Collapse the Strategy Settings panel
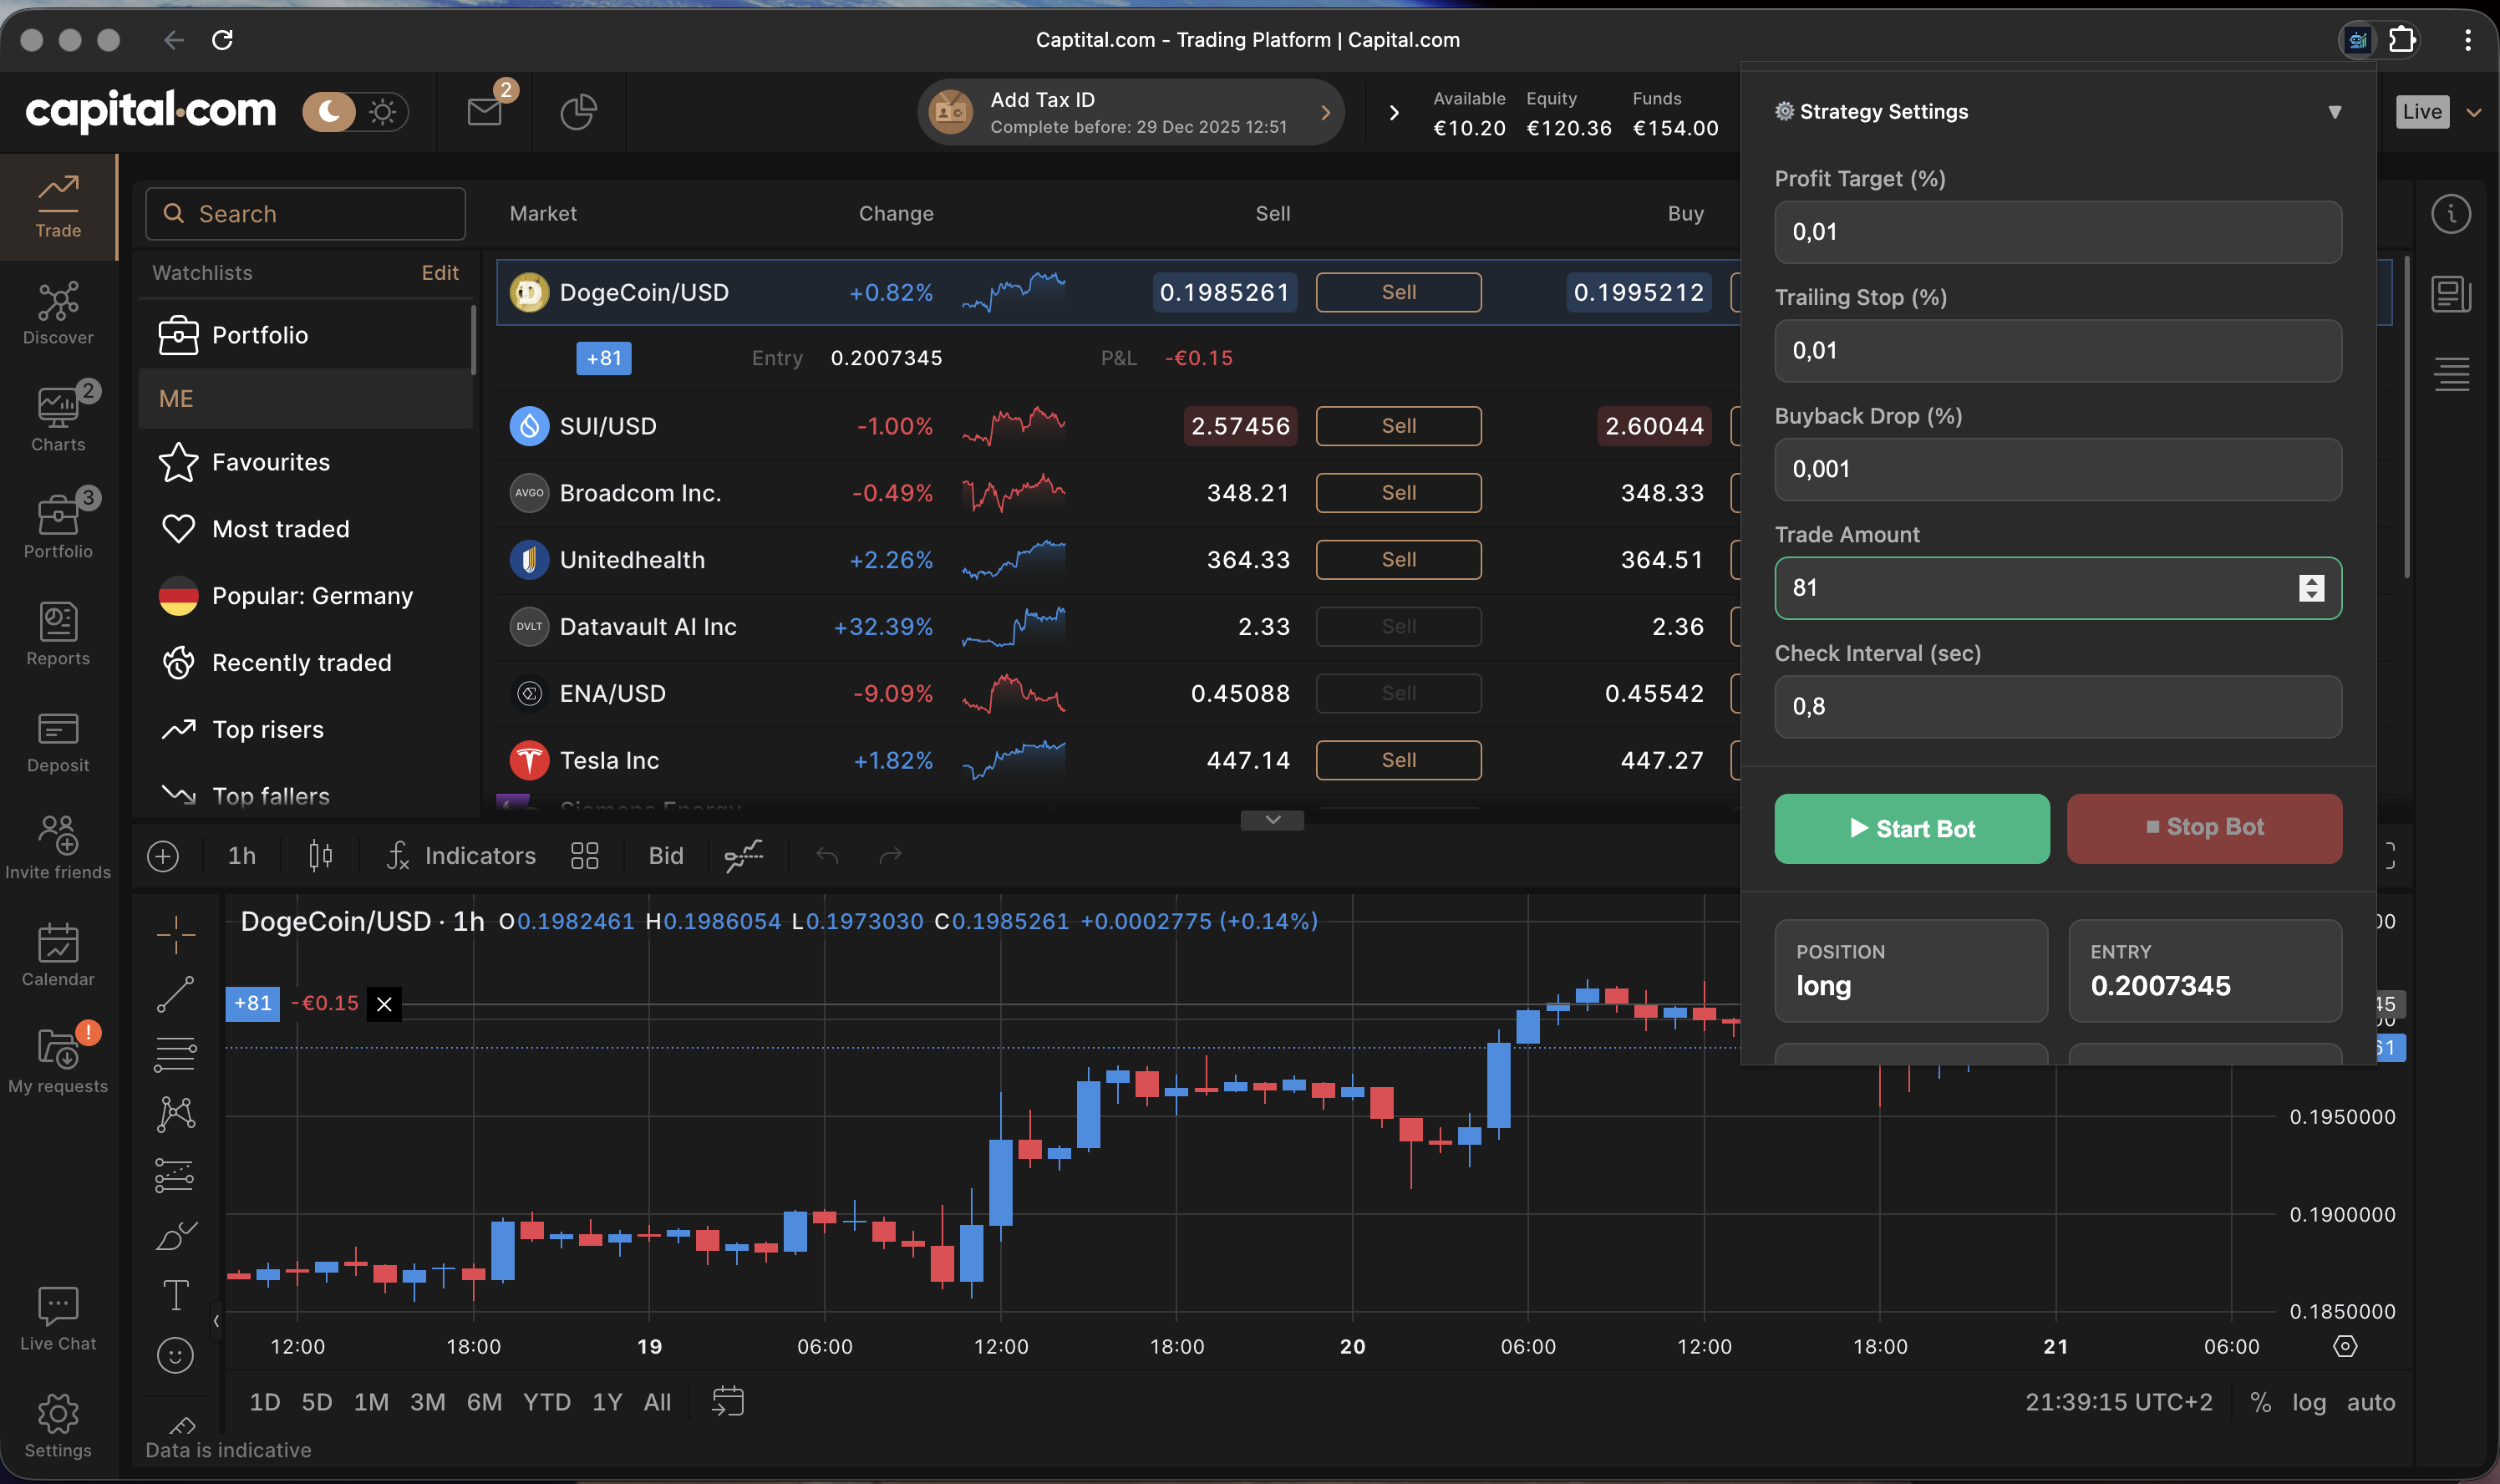The height and width of the screenshot is (1484, 2500). (x=2334, y=111)
